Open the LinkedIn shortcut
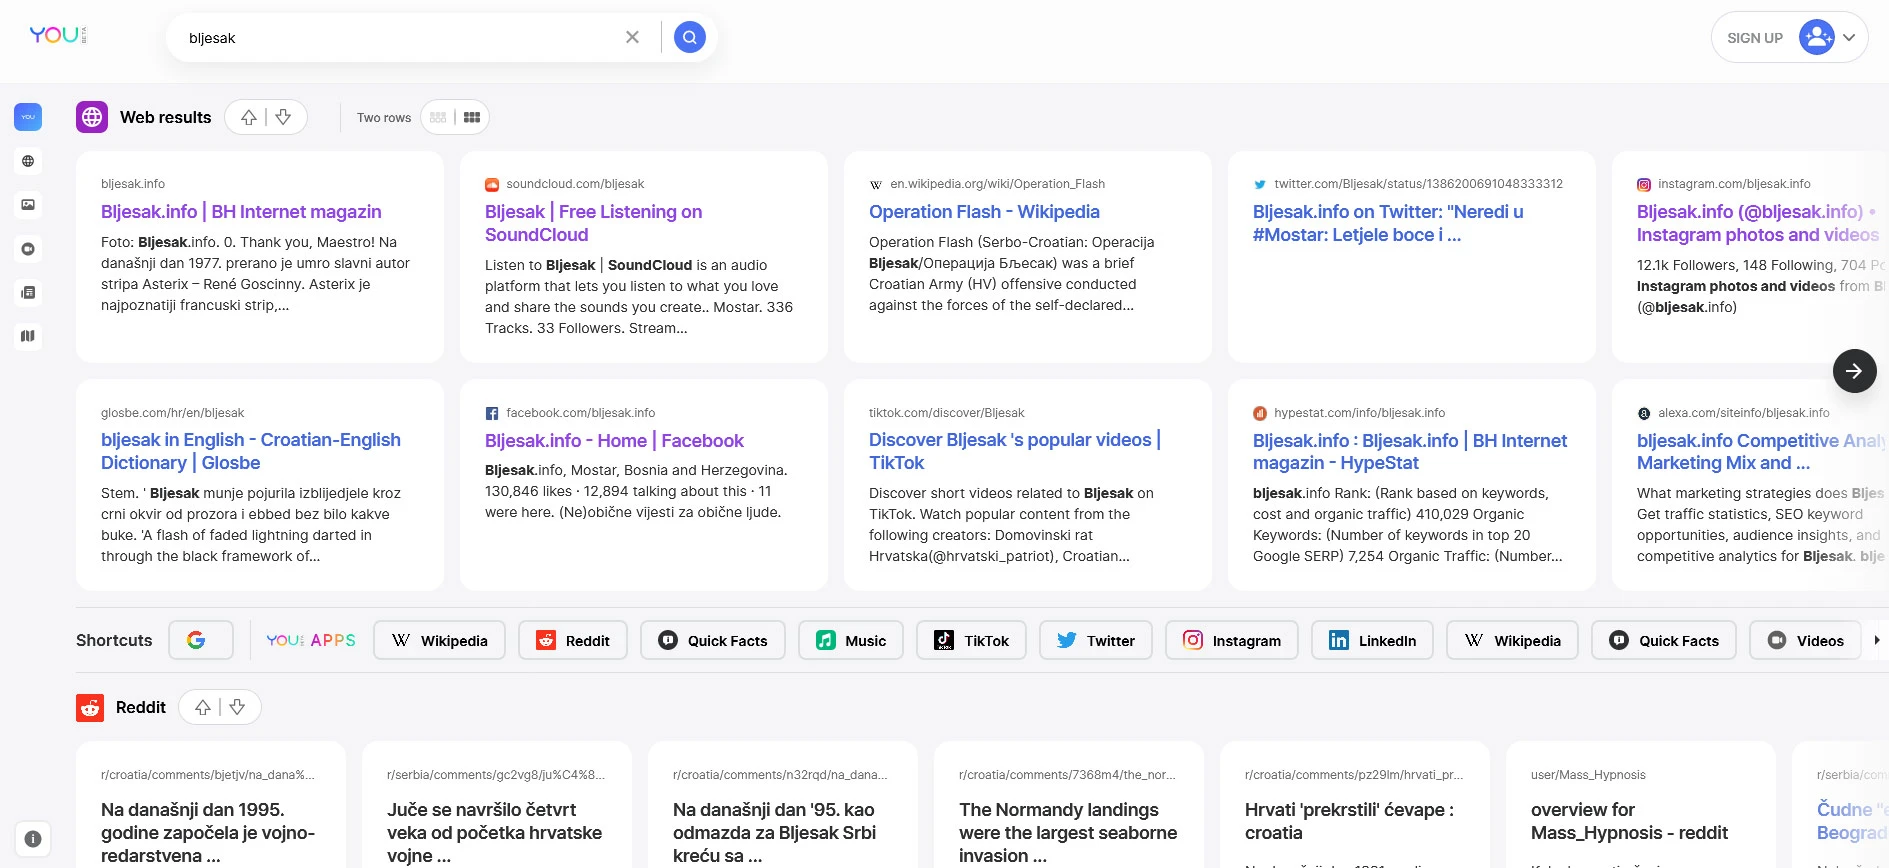 [x=1372, y=640]
